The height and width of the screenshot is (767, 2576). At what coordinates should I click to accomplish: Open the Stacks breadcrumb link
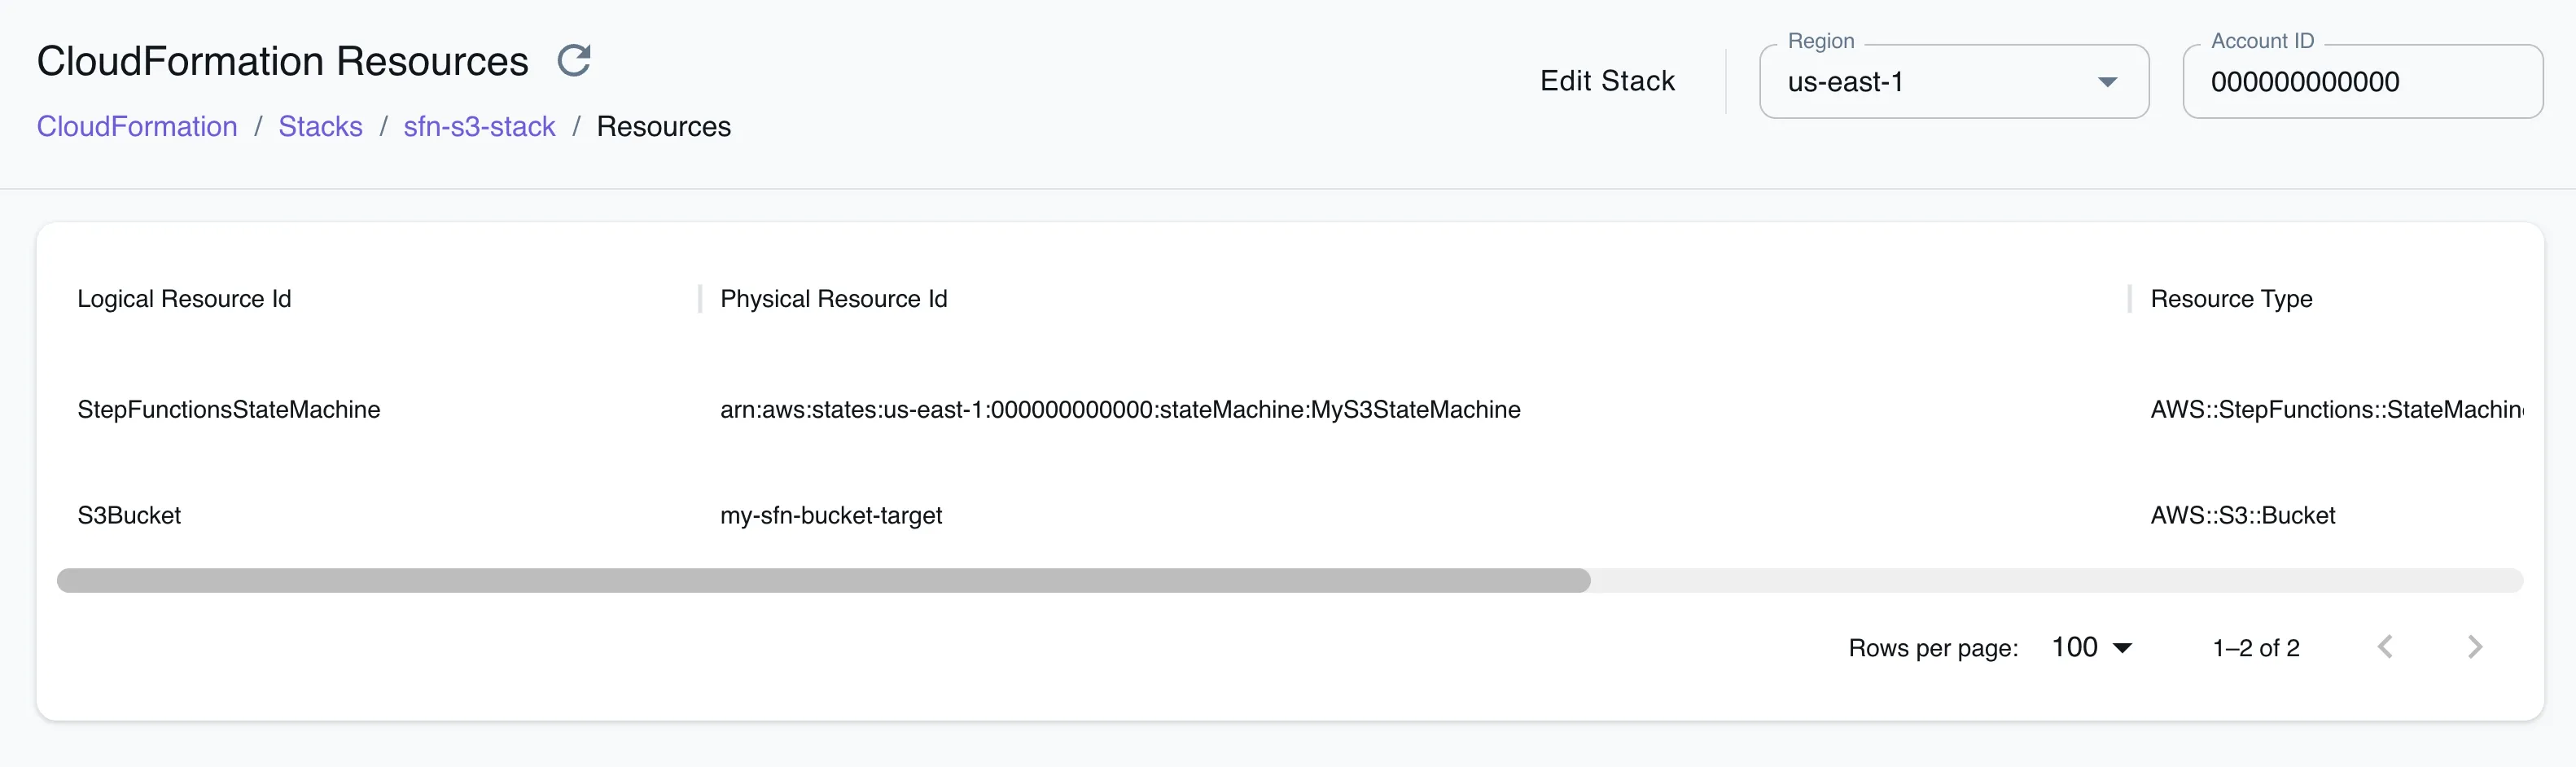point(320,126)
